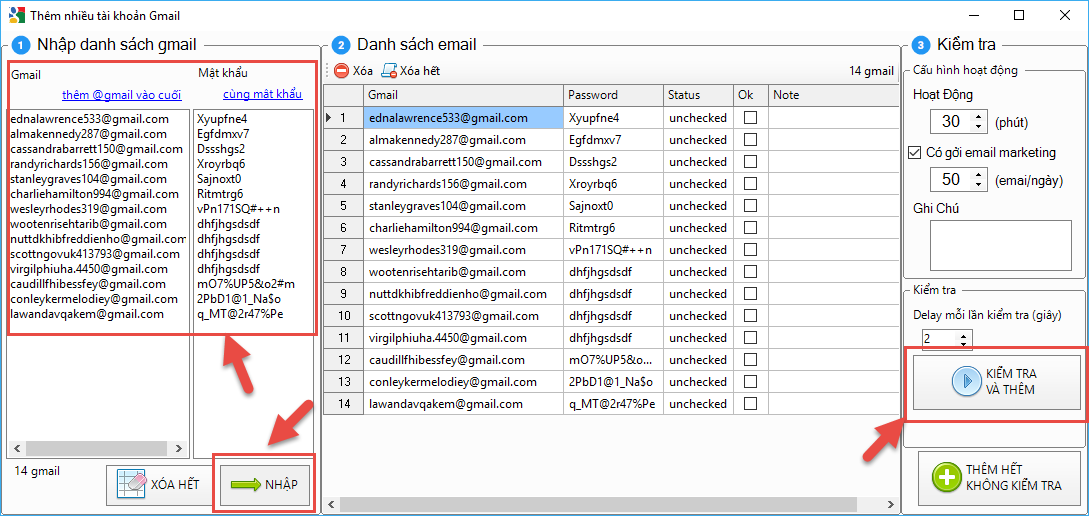Screen dimensions: 1089x516
Task: Check Ok box for ednalawrence533@gmail.com row
Action: [x=750, y=118]
